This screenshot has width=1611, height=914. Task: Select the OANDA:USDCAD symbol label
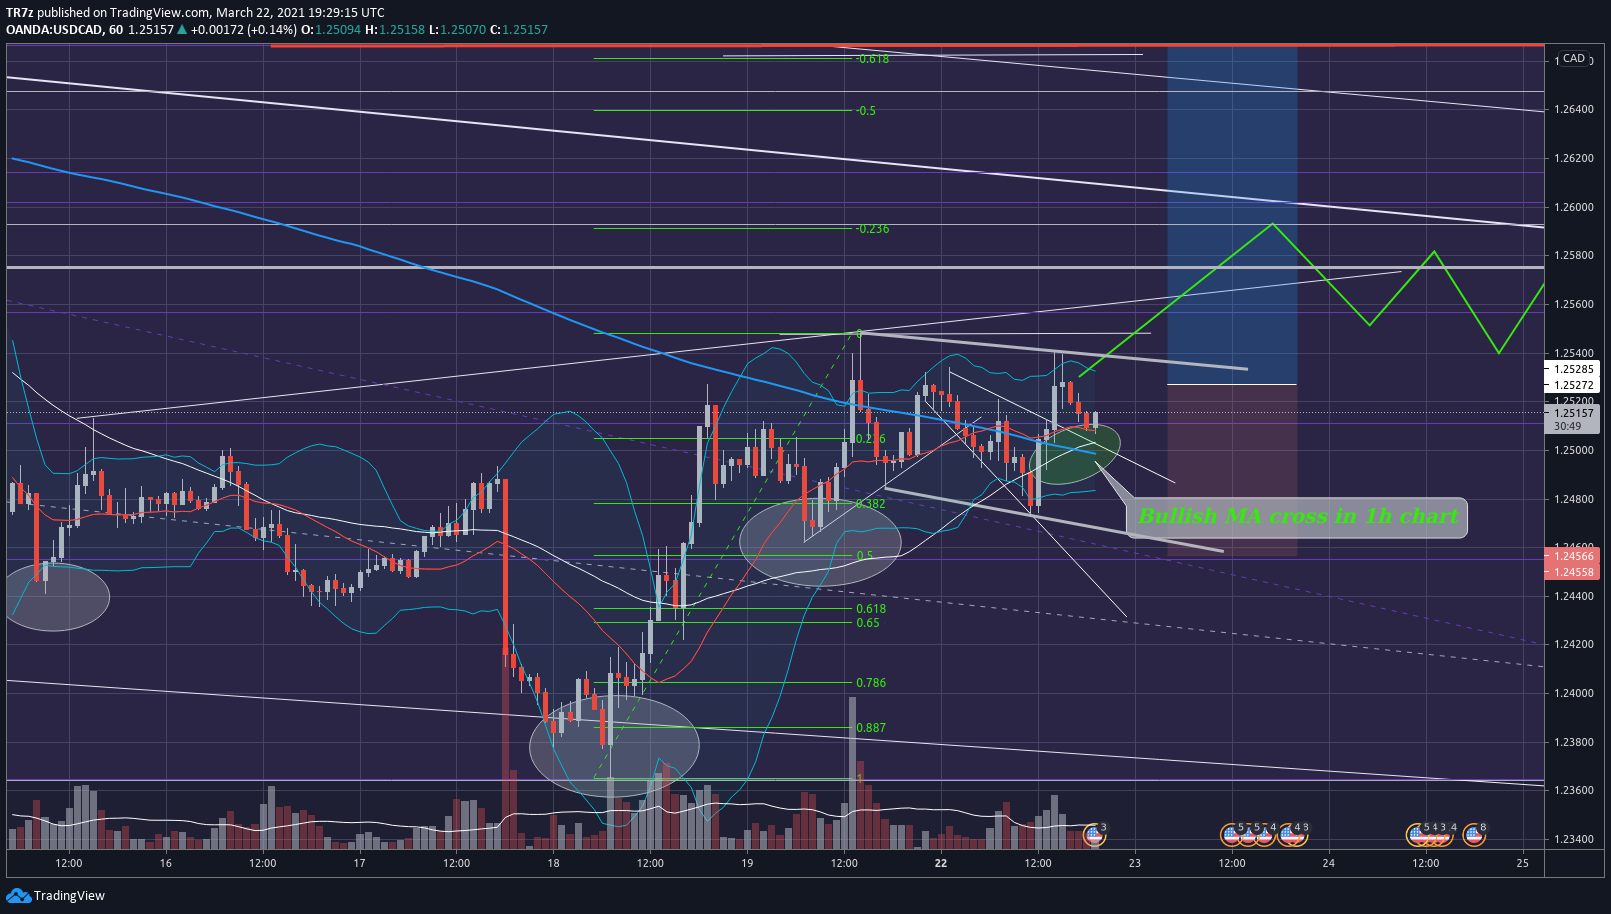tap(54, 30)
